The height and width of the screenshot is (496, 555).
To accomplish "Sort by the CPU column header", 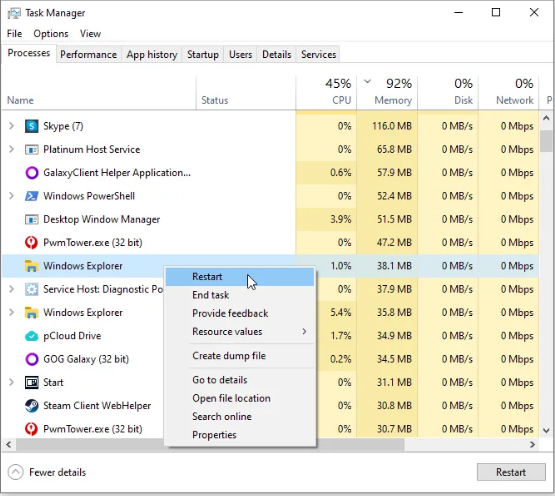I will (326, 93).
